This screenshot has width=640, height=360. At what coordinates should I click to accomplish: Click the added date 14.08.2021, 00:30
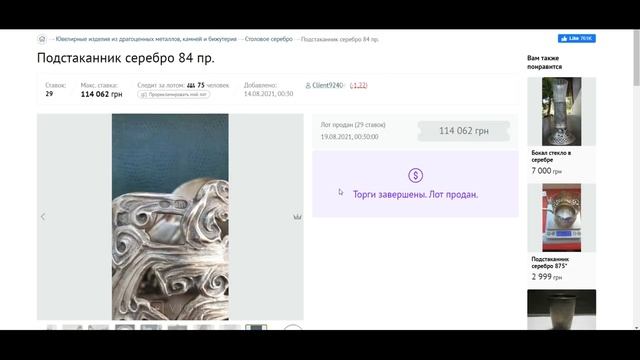tap(269, 94)
